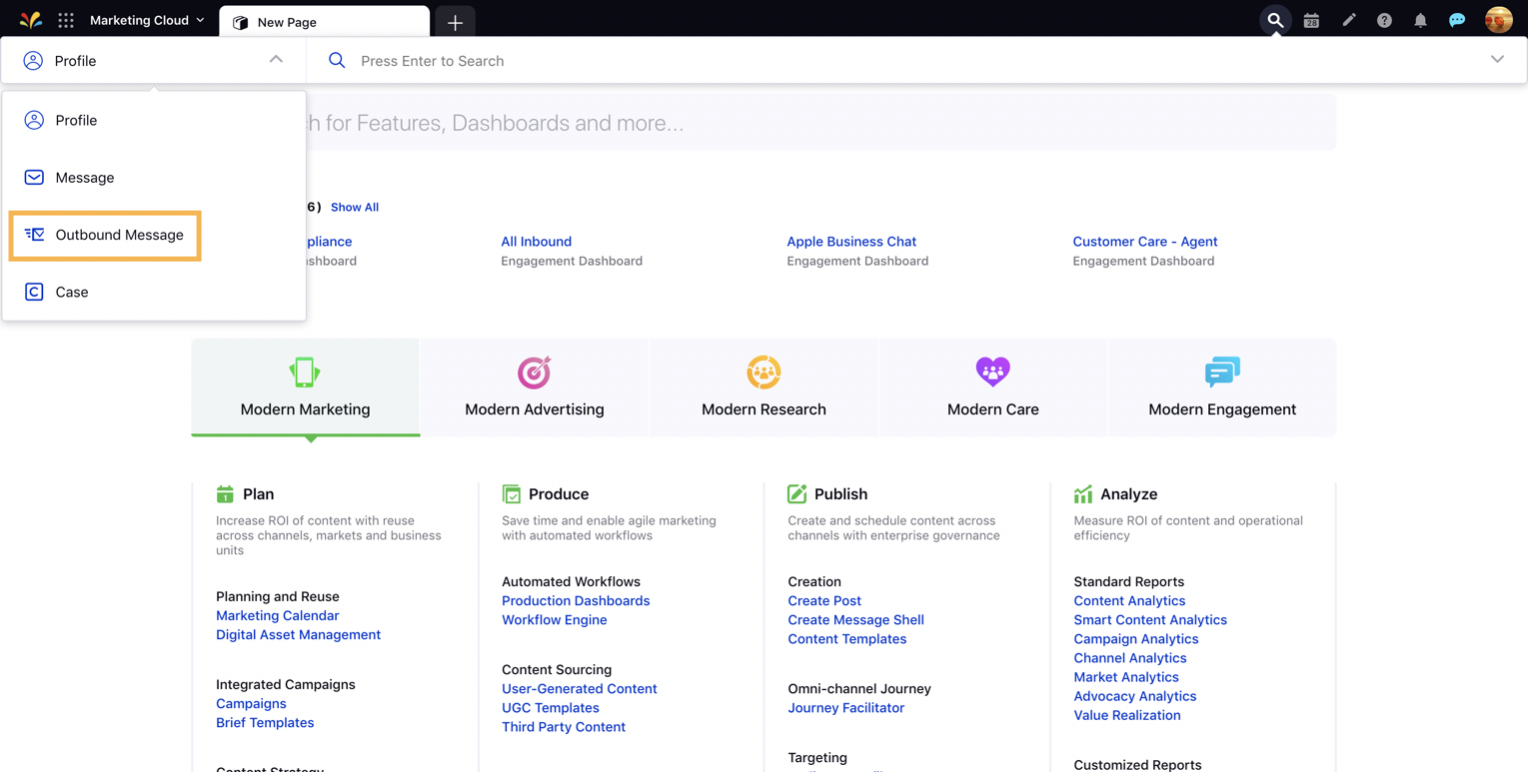
Task: Click the pencil compose icon
Action: 1349,20
